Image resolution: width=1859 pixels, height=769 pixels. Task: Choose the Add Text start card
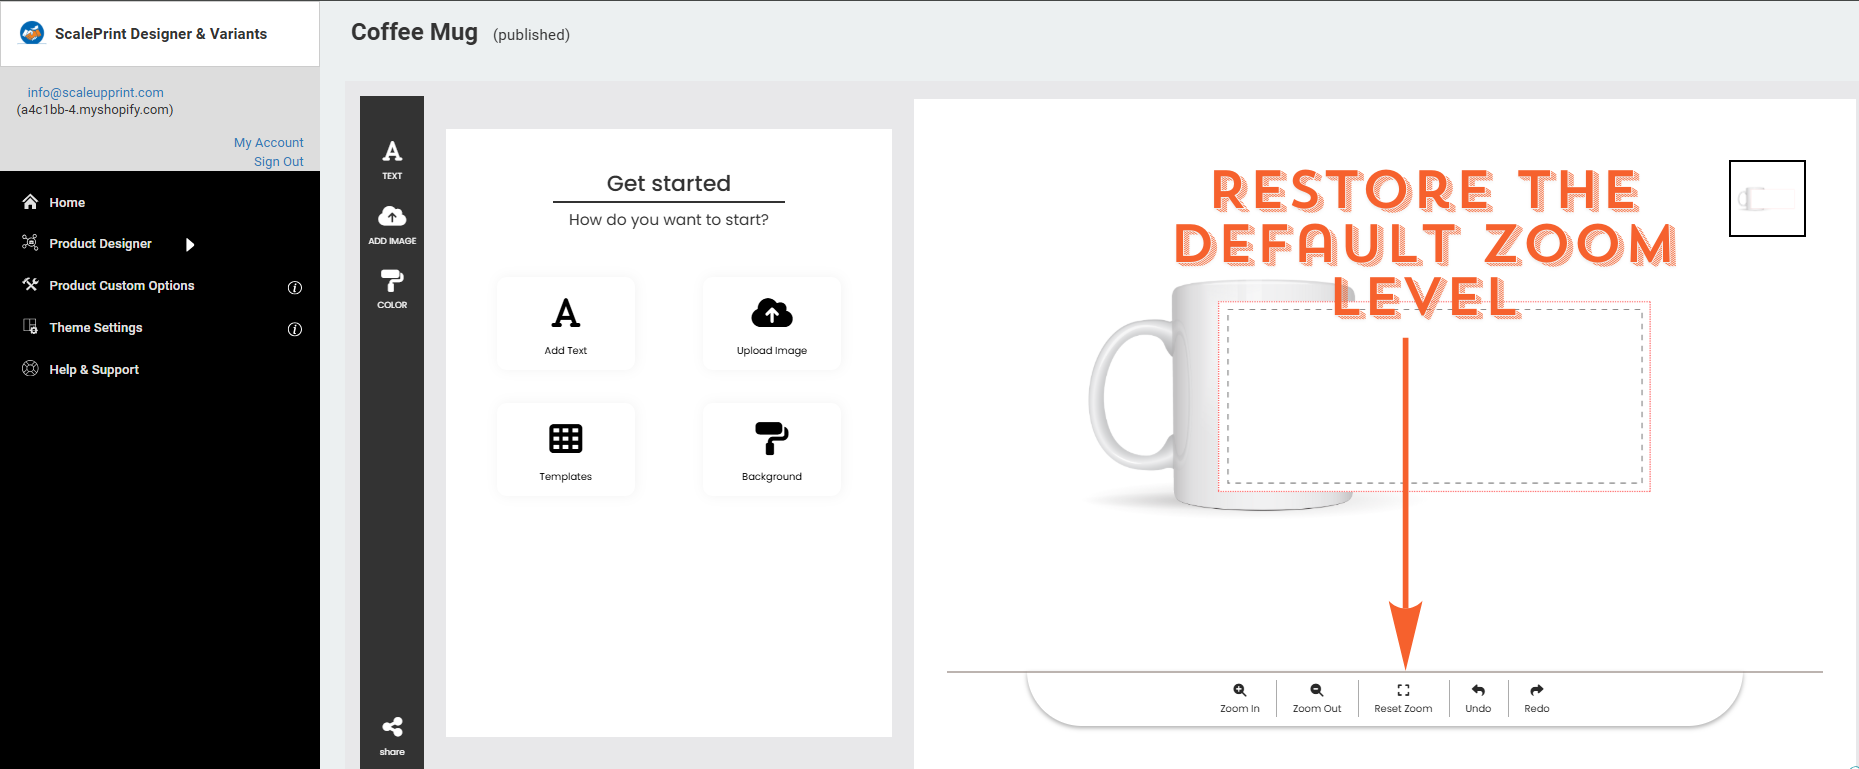566,324
